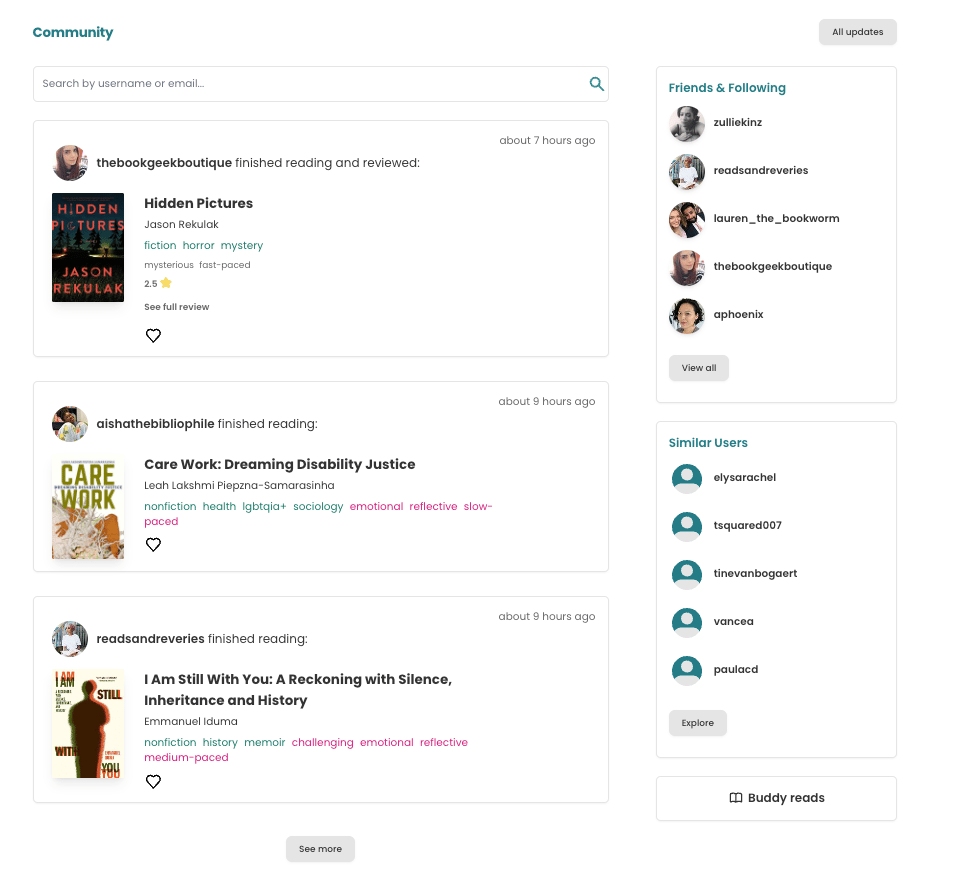Select horror genre tag on Hidden Pictures
The image size is (960, 874).
(198, 245)
